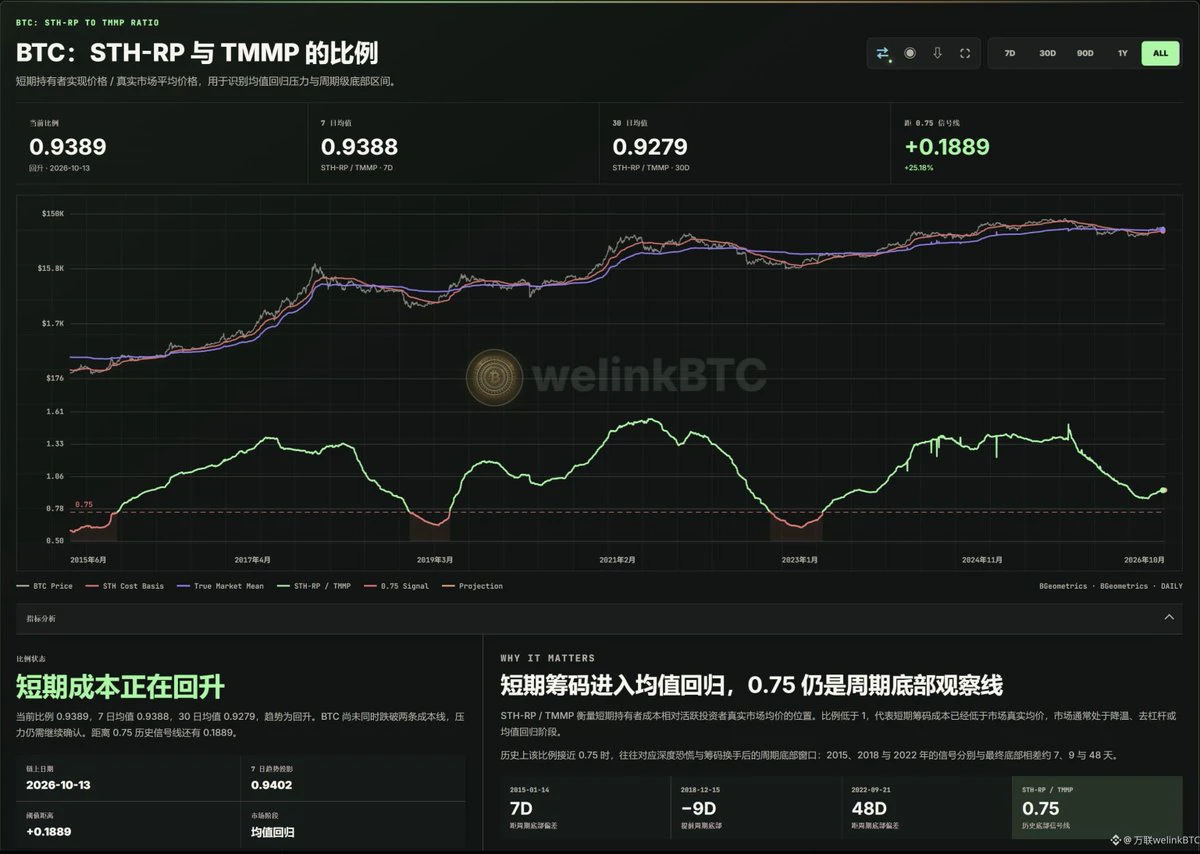Collapse the 指标分析 section chevron
Screen dimensions: 1200x854
coord(1169,618)
